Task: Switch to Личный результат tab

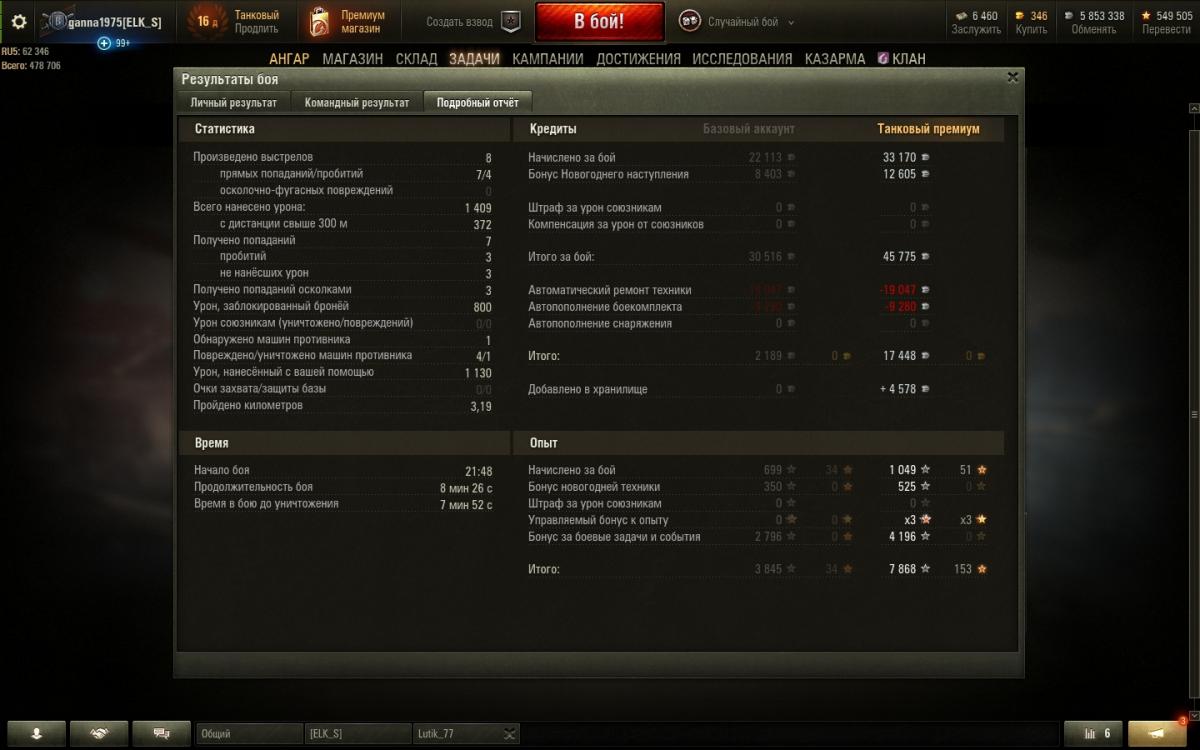Action: 234,102
